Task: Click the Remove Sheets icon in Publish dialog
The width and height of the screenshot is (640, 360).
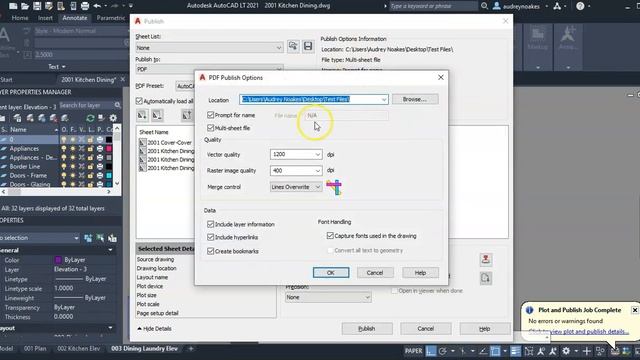Action: pos(157,116)
